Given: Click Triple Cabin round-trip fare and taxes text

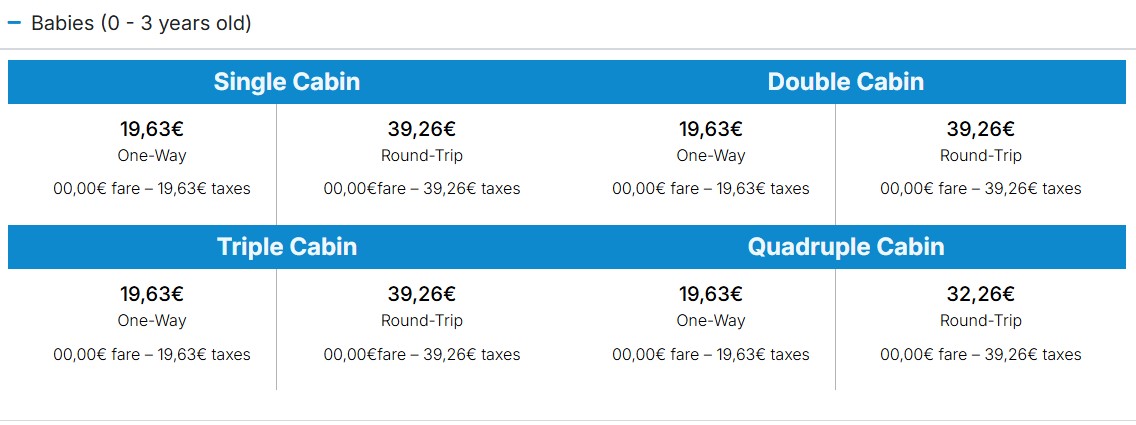Looking at the screenshot, I should (x=422, y=355).
